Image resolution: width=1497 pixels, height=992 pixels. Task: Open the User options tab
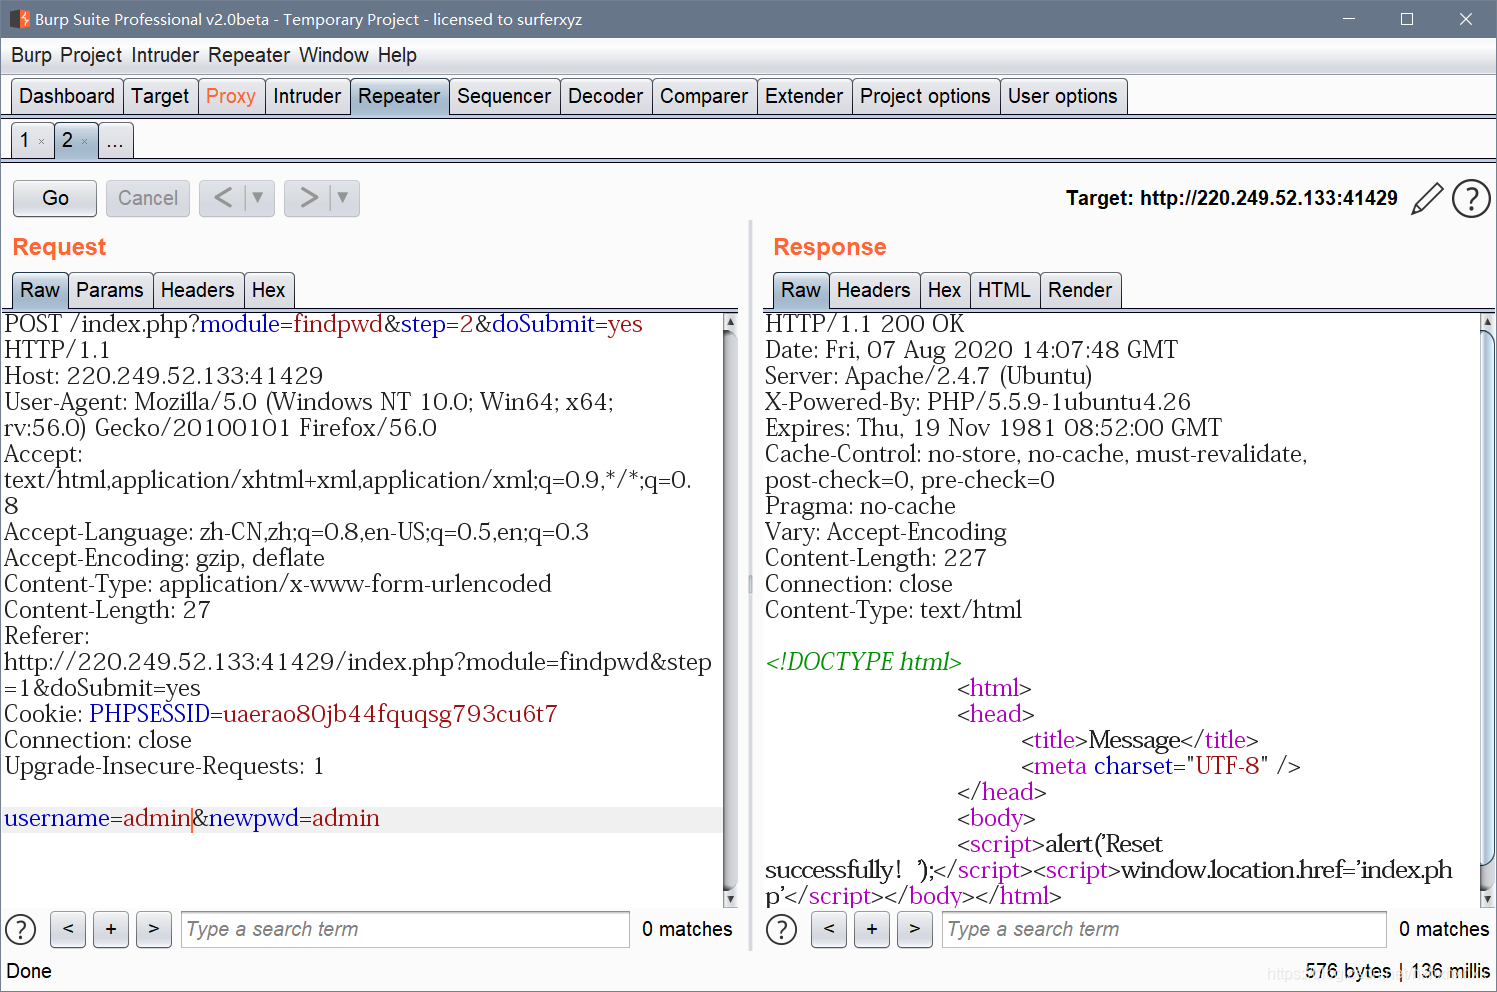(x=1063, y=96)
